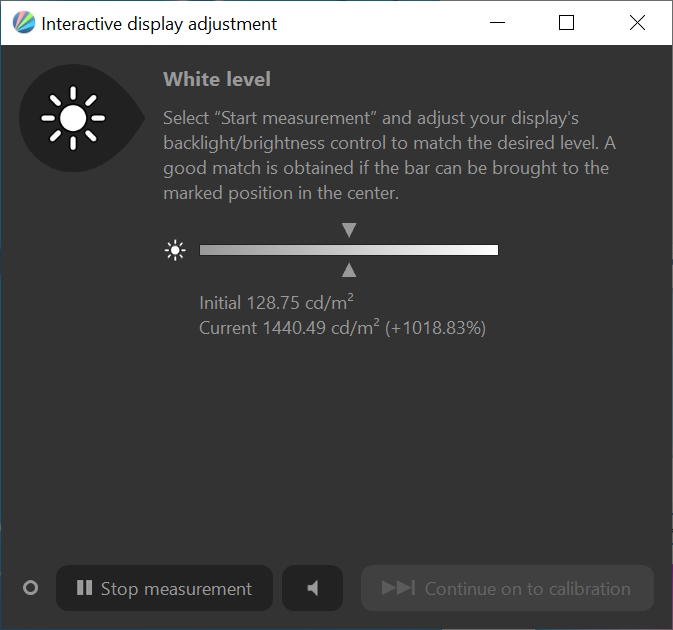Maximize the Interactive display adjustment window

[566, 23]
